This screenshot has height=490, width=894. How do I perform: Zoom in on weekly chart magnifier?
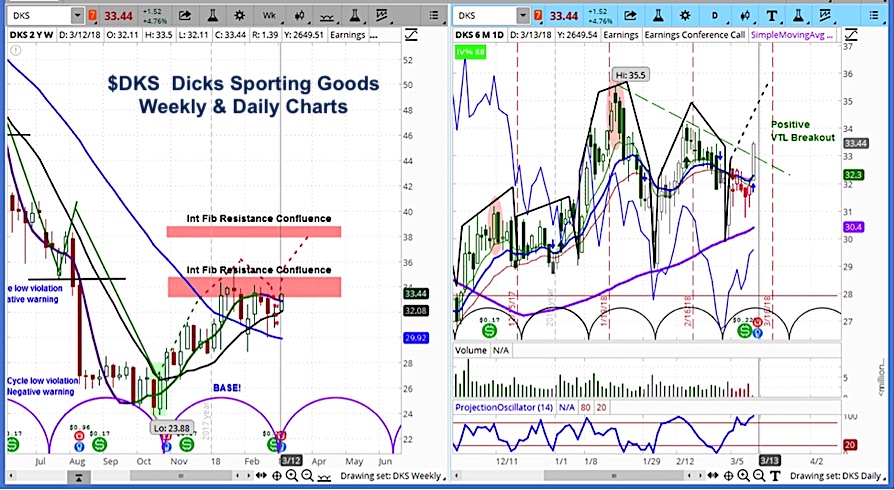[292, 476]
